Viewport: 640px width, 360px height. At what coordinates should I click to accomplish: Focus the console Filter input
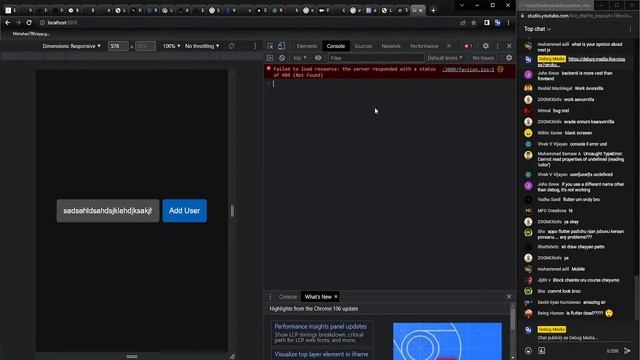click(376, 58)
